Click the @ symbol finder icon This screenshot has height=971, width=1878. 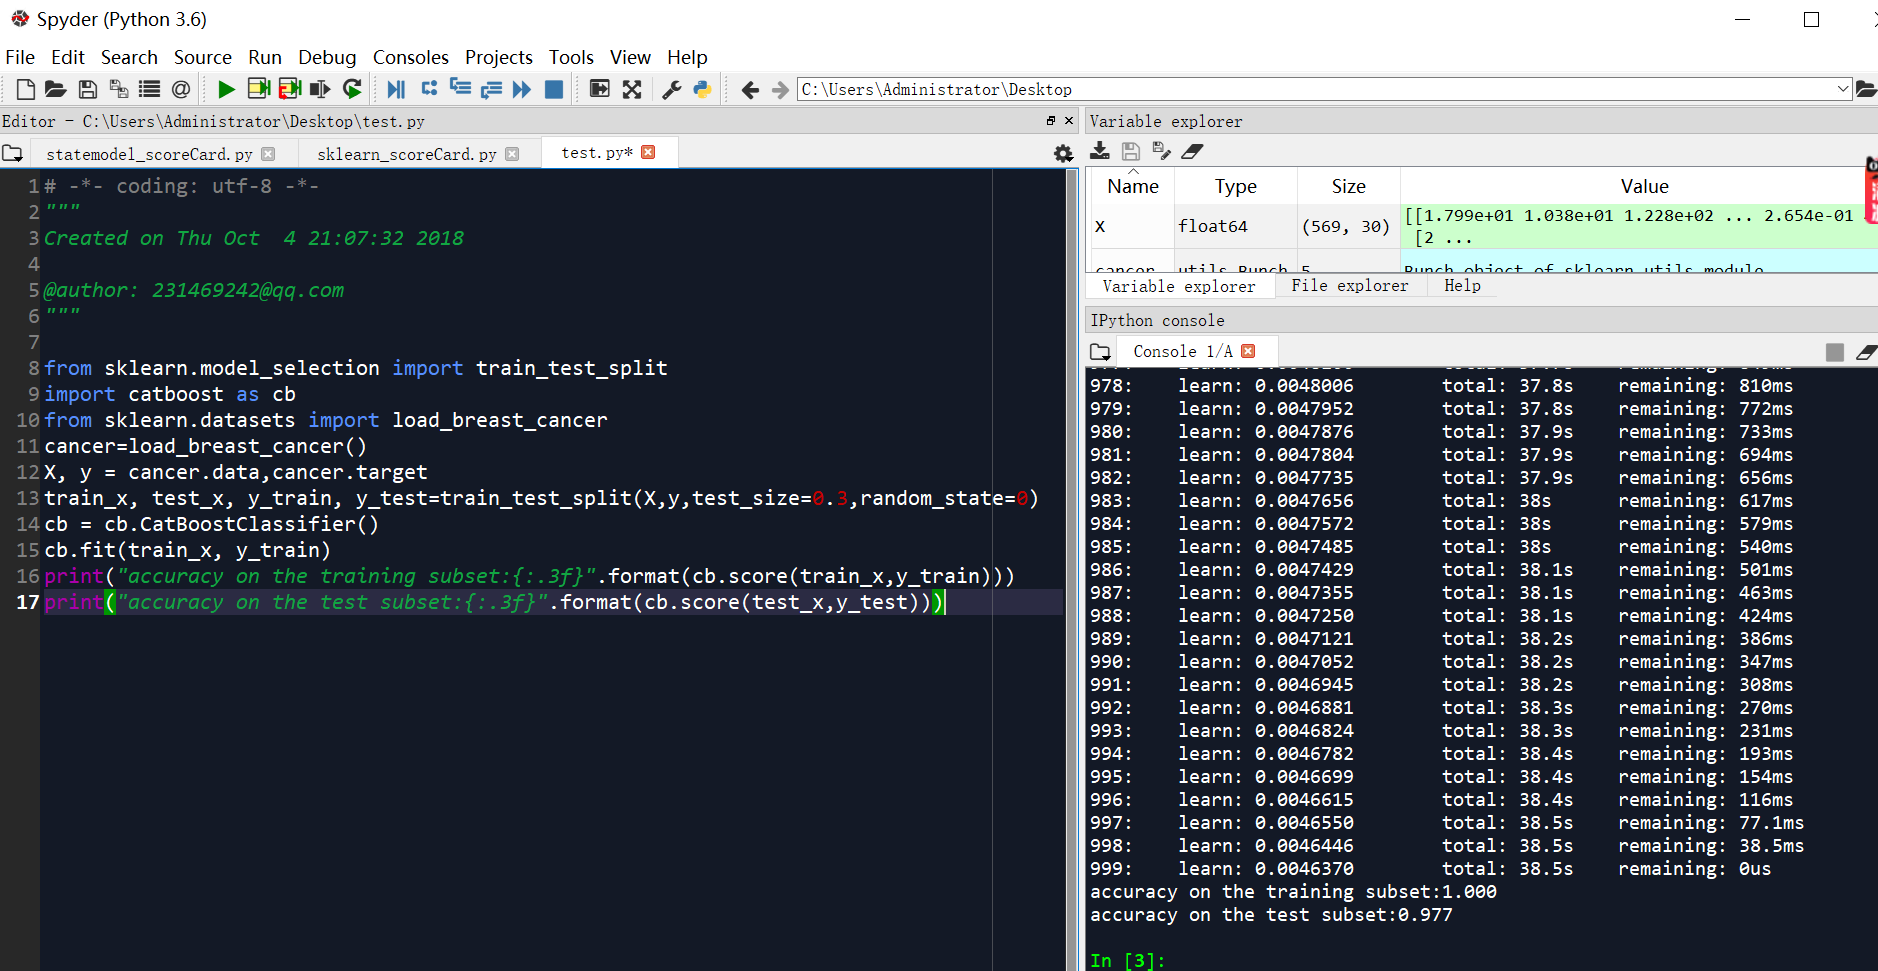(x=181, y=90)
